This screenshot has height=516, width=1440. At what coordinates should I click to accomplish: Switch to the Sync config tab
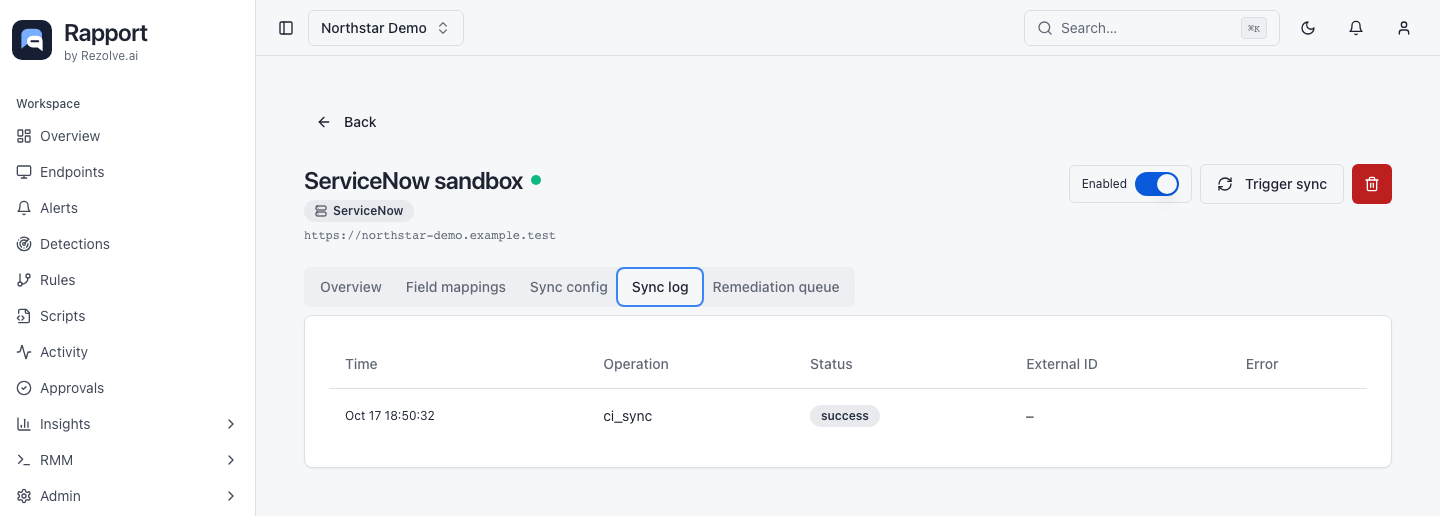[x=568, y=287]
